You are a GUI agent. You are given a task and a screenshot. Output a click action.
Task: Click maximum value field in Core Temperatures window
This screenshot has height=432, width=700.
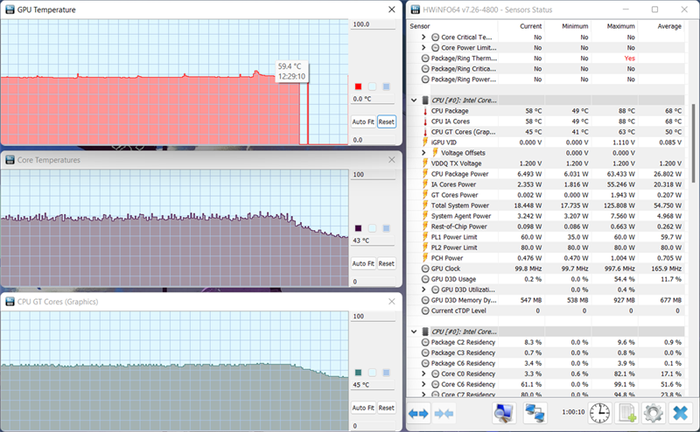tap(373, 175)
